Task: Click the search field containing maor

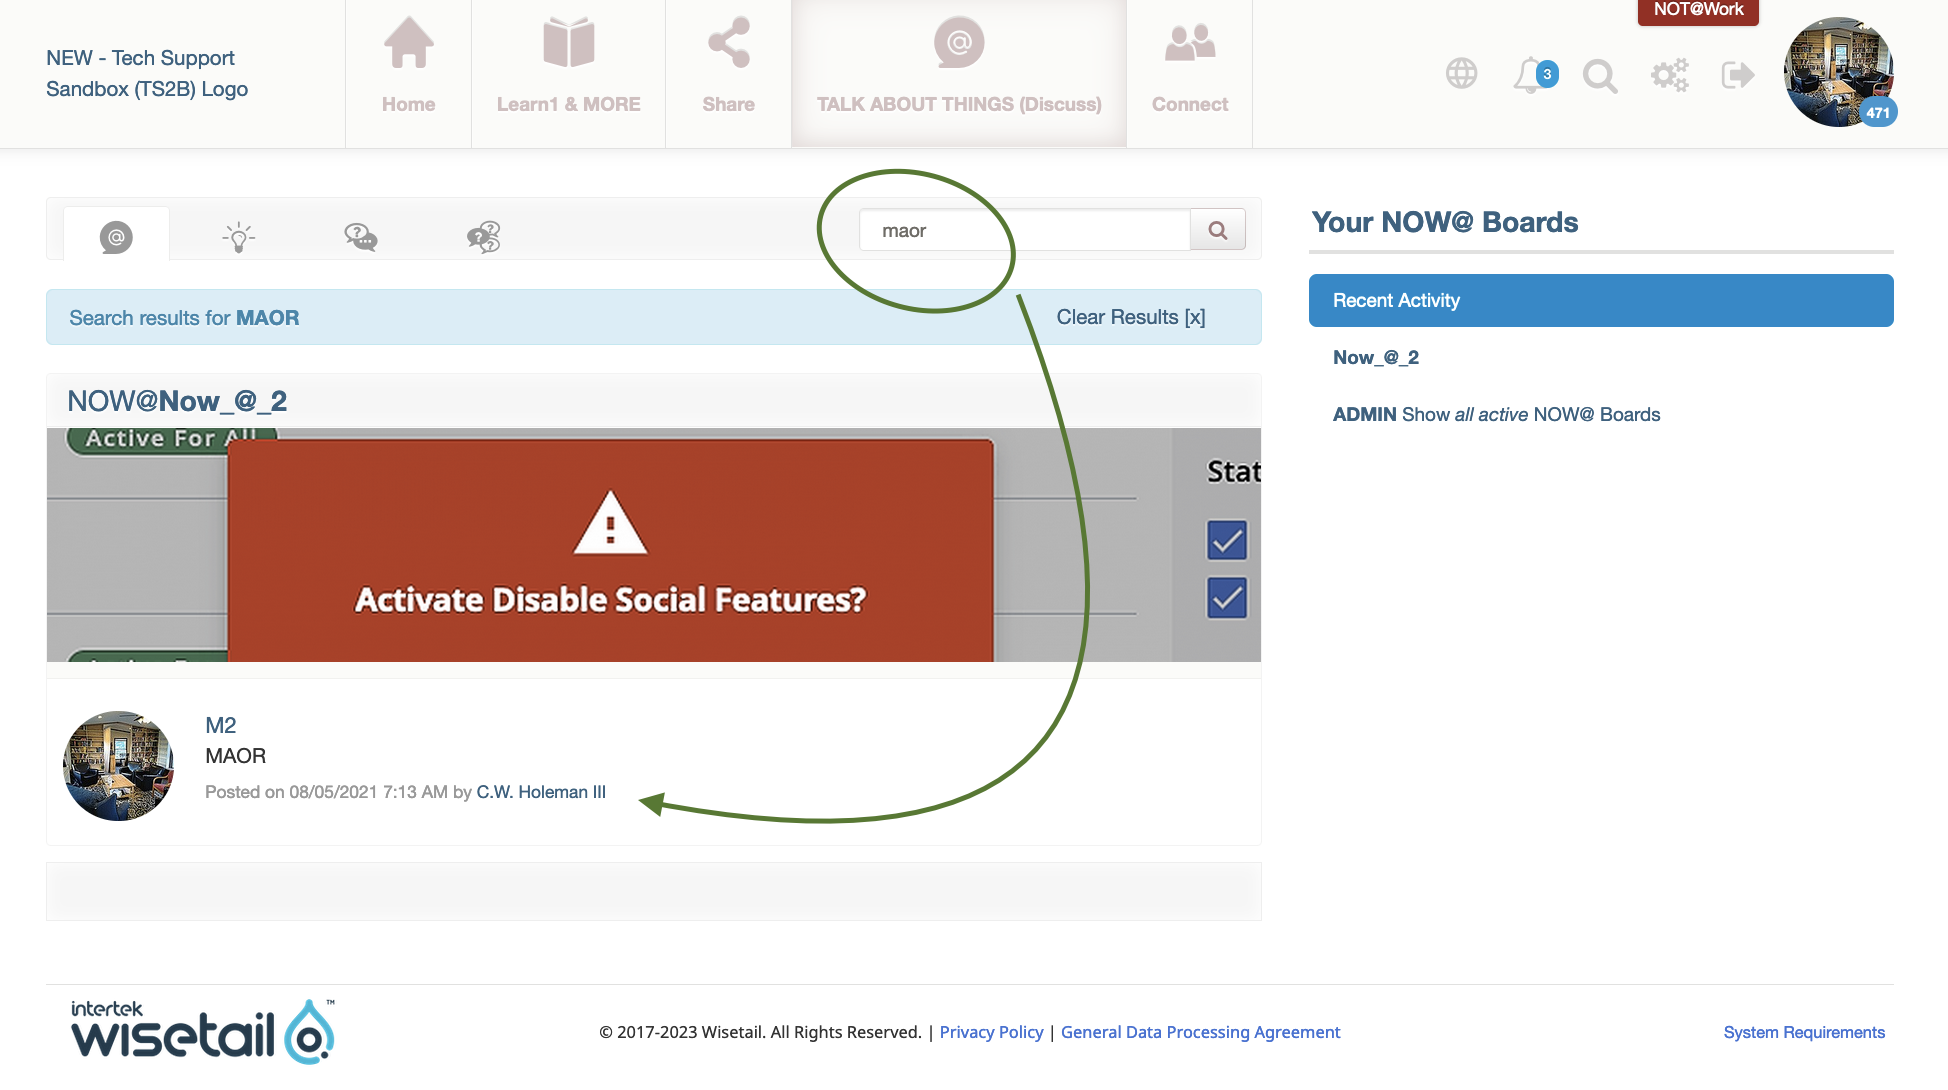Action: pos(1024,231)
